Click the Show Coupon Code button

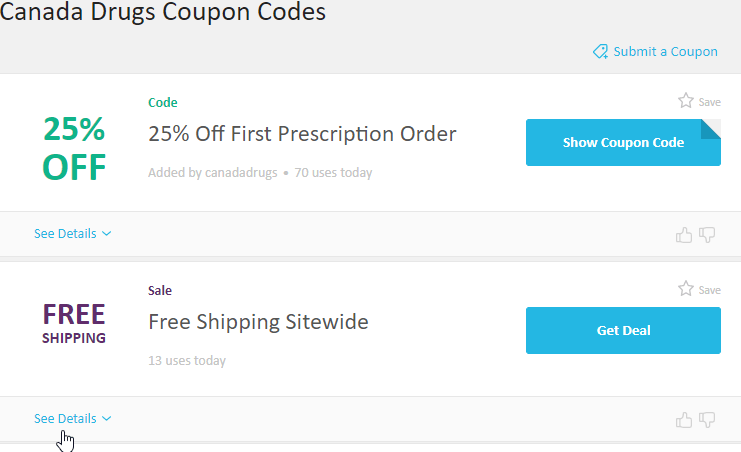click(623, 142)
